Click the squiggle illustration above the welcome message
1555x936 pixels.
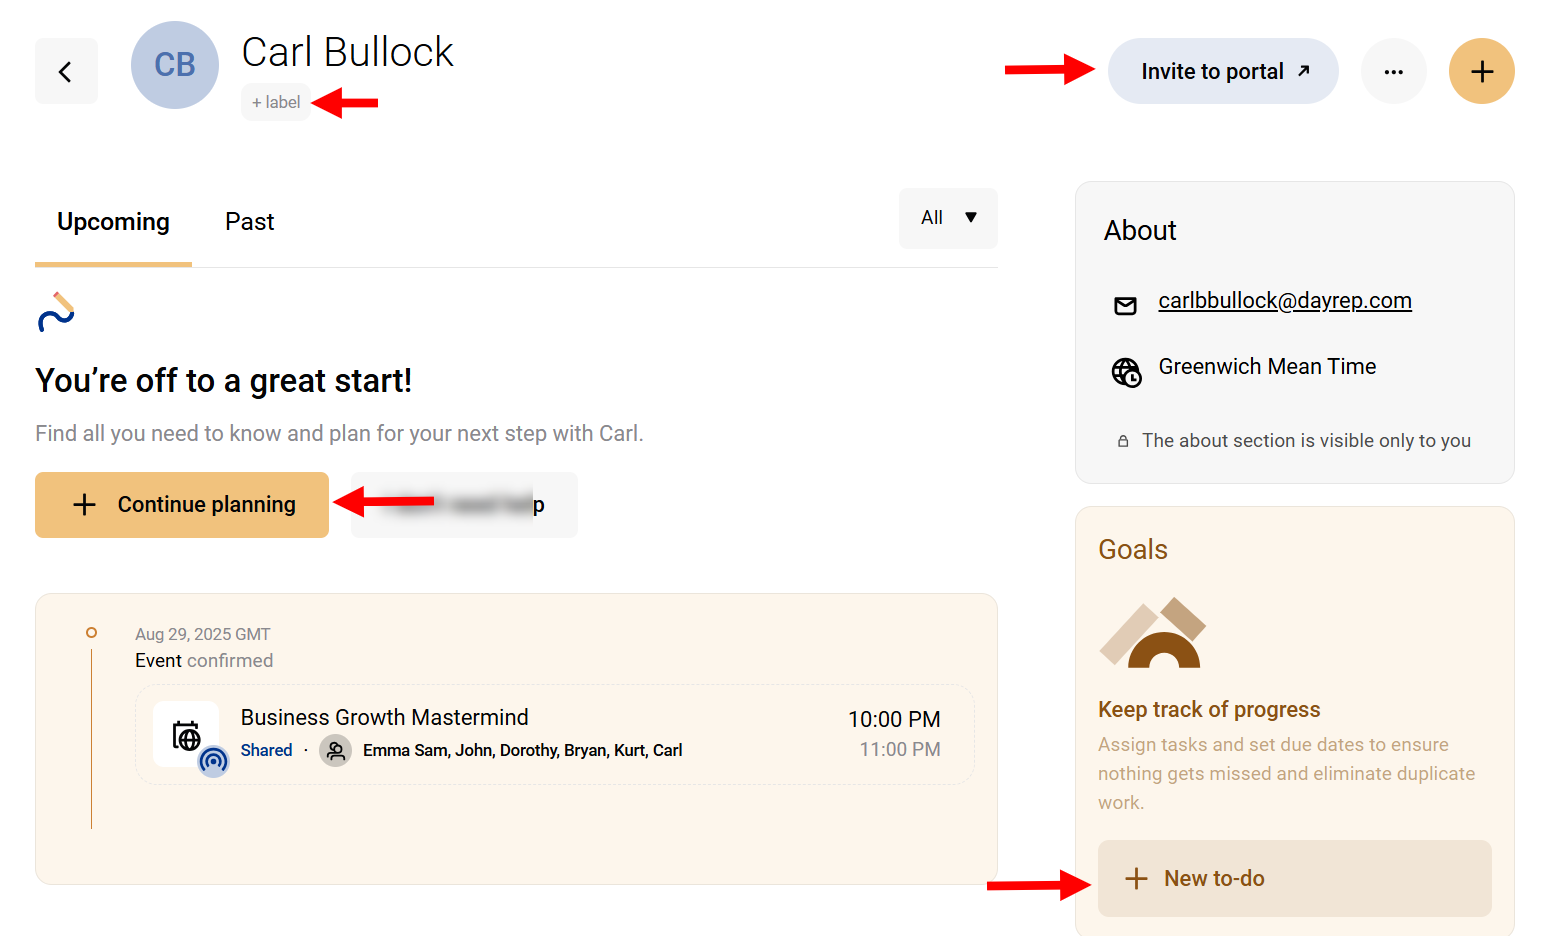(56, 311)
